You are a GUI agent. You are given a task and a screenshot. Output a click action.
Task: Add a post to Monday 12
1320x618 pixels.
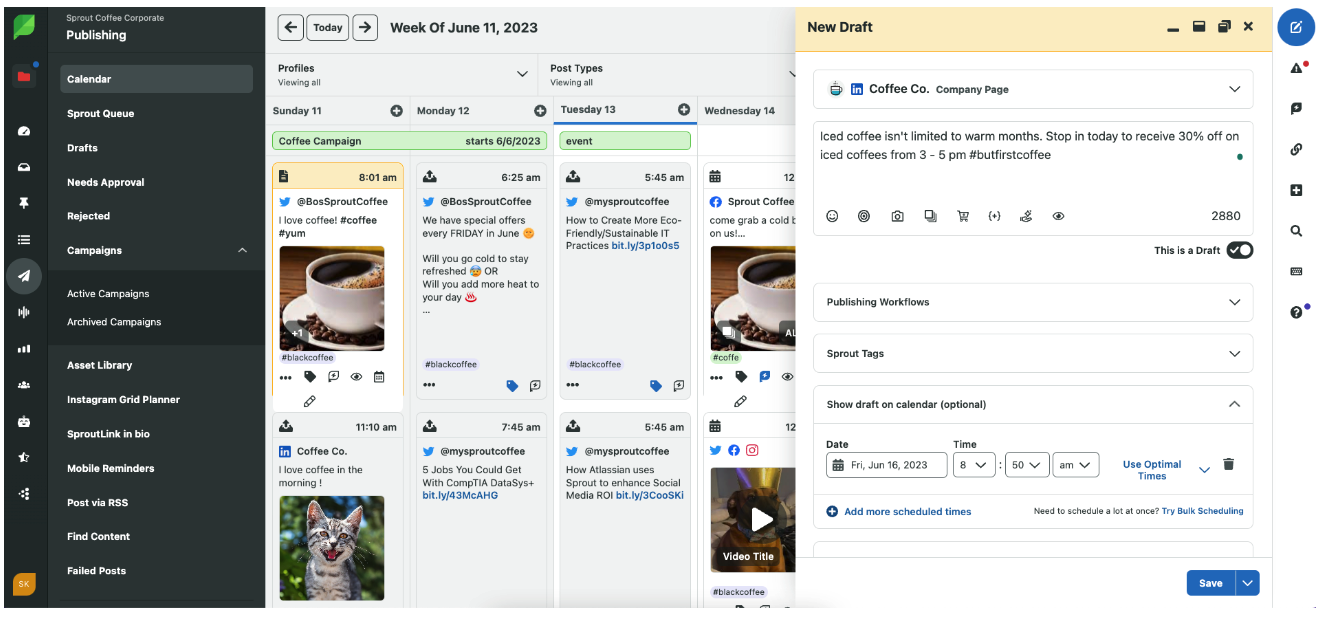(x=540, y=110)
